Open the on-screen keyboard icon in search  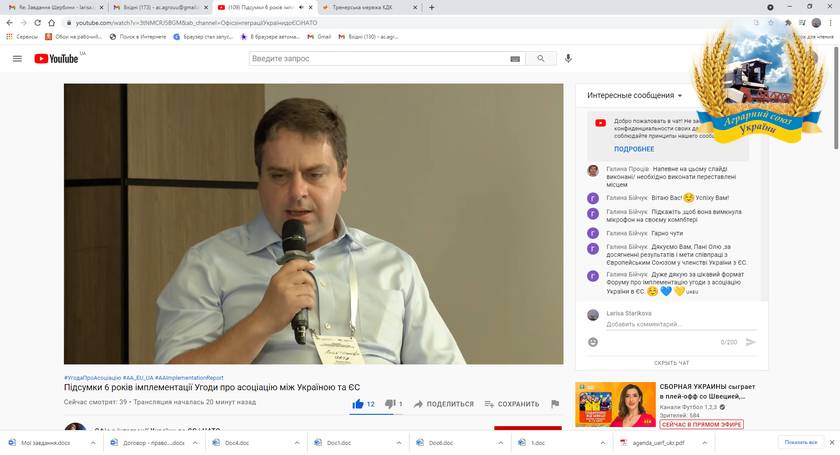515,59
